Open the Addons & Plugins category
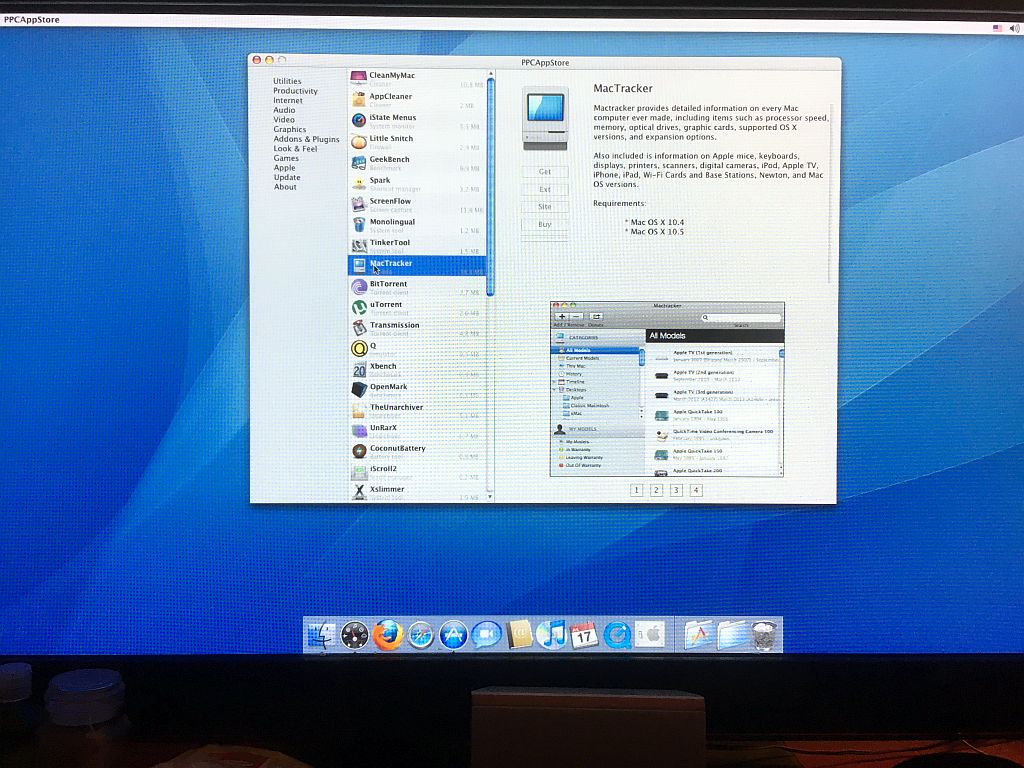Image resolution: width=1024 pixels, height=768 pixels. [306, 139]
